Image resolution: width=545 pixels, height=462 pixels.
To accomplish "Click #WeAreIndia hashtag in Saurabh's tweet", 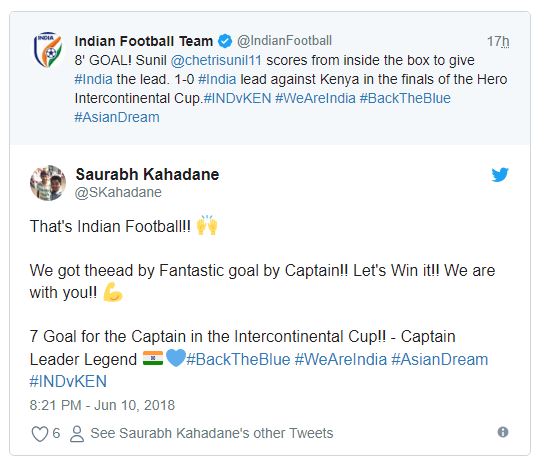I will 341,359.
